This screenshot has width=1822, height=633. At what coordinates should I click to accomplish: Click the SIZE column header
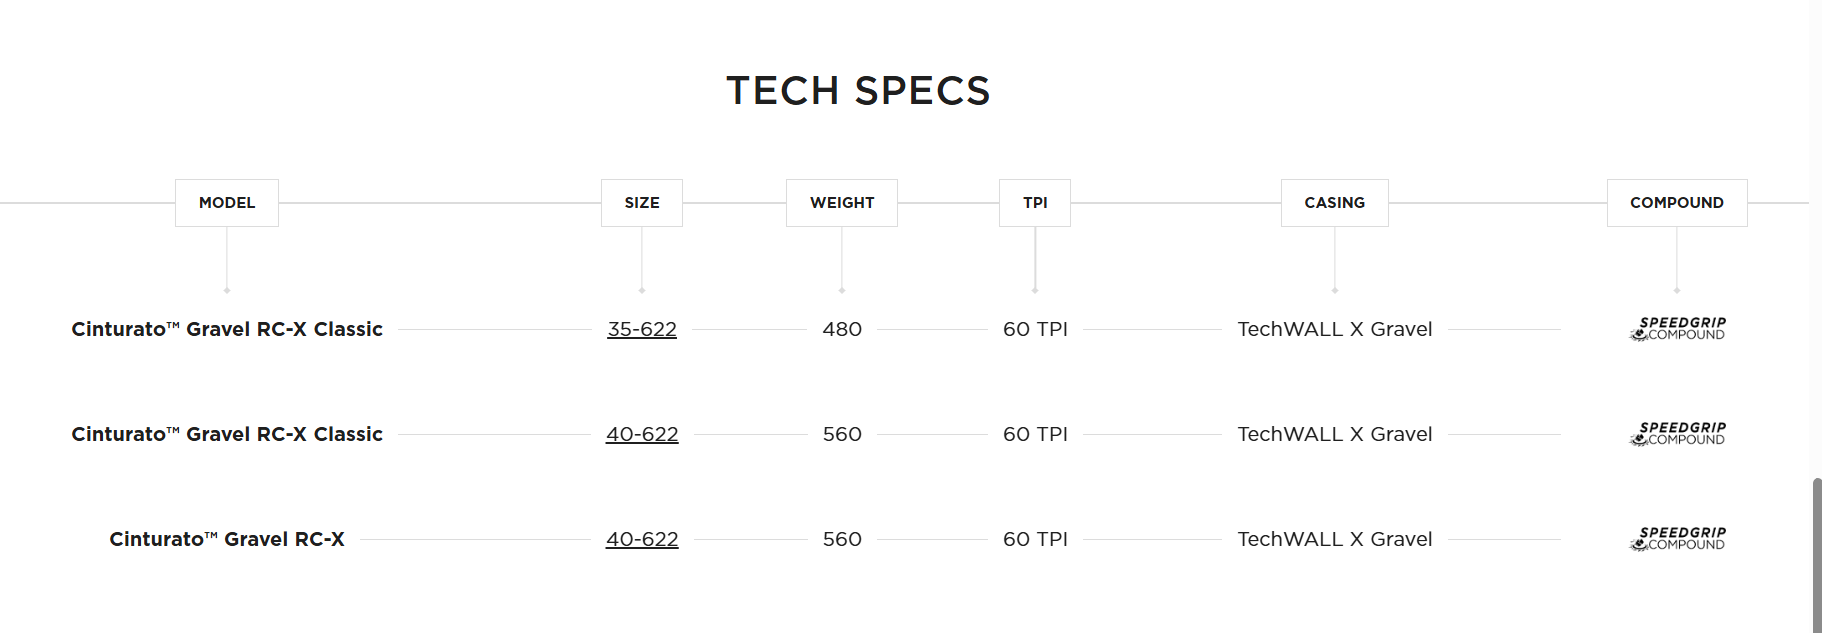(642, 203)
